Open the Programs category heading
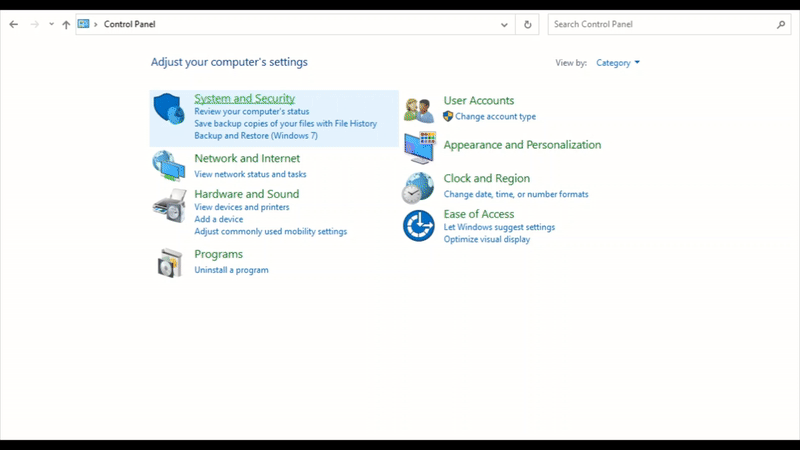The image size is (800, 450). (x=218, y=254)
